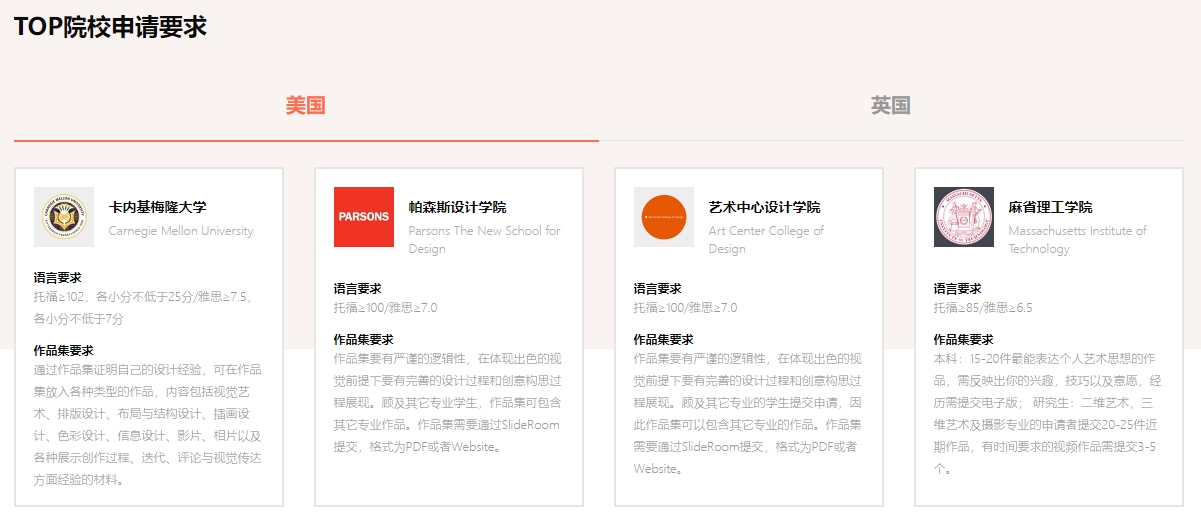Select the 艺术中心设计学院 title
The width and height of the screenshot is (1201, 519).
coord(764,207)
